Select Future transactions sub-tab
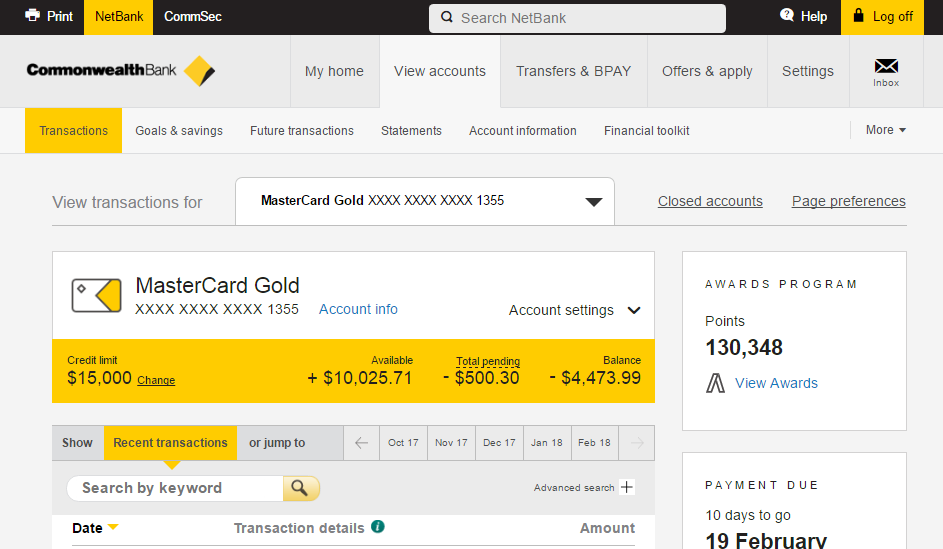Viewport: 943px width, 549px height. pos(302,130)
